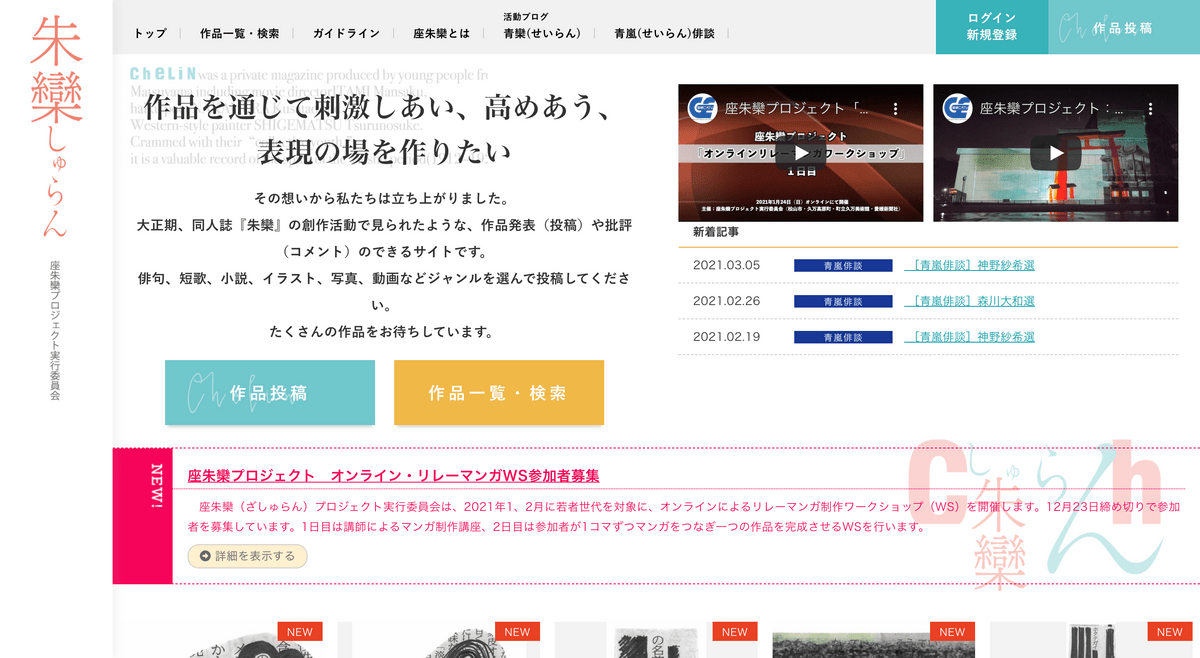Click the yellow 作品一覧・検索 button
The width and height of the screenshot is (1200, 658).
point(499,393)
